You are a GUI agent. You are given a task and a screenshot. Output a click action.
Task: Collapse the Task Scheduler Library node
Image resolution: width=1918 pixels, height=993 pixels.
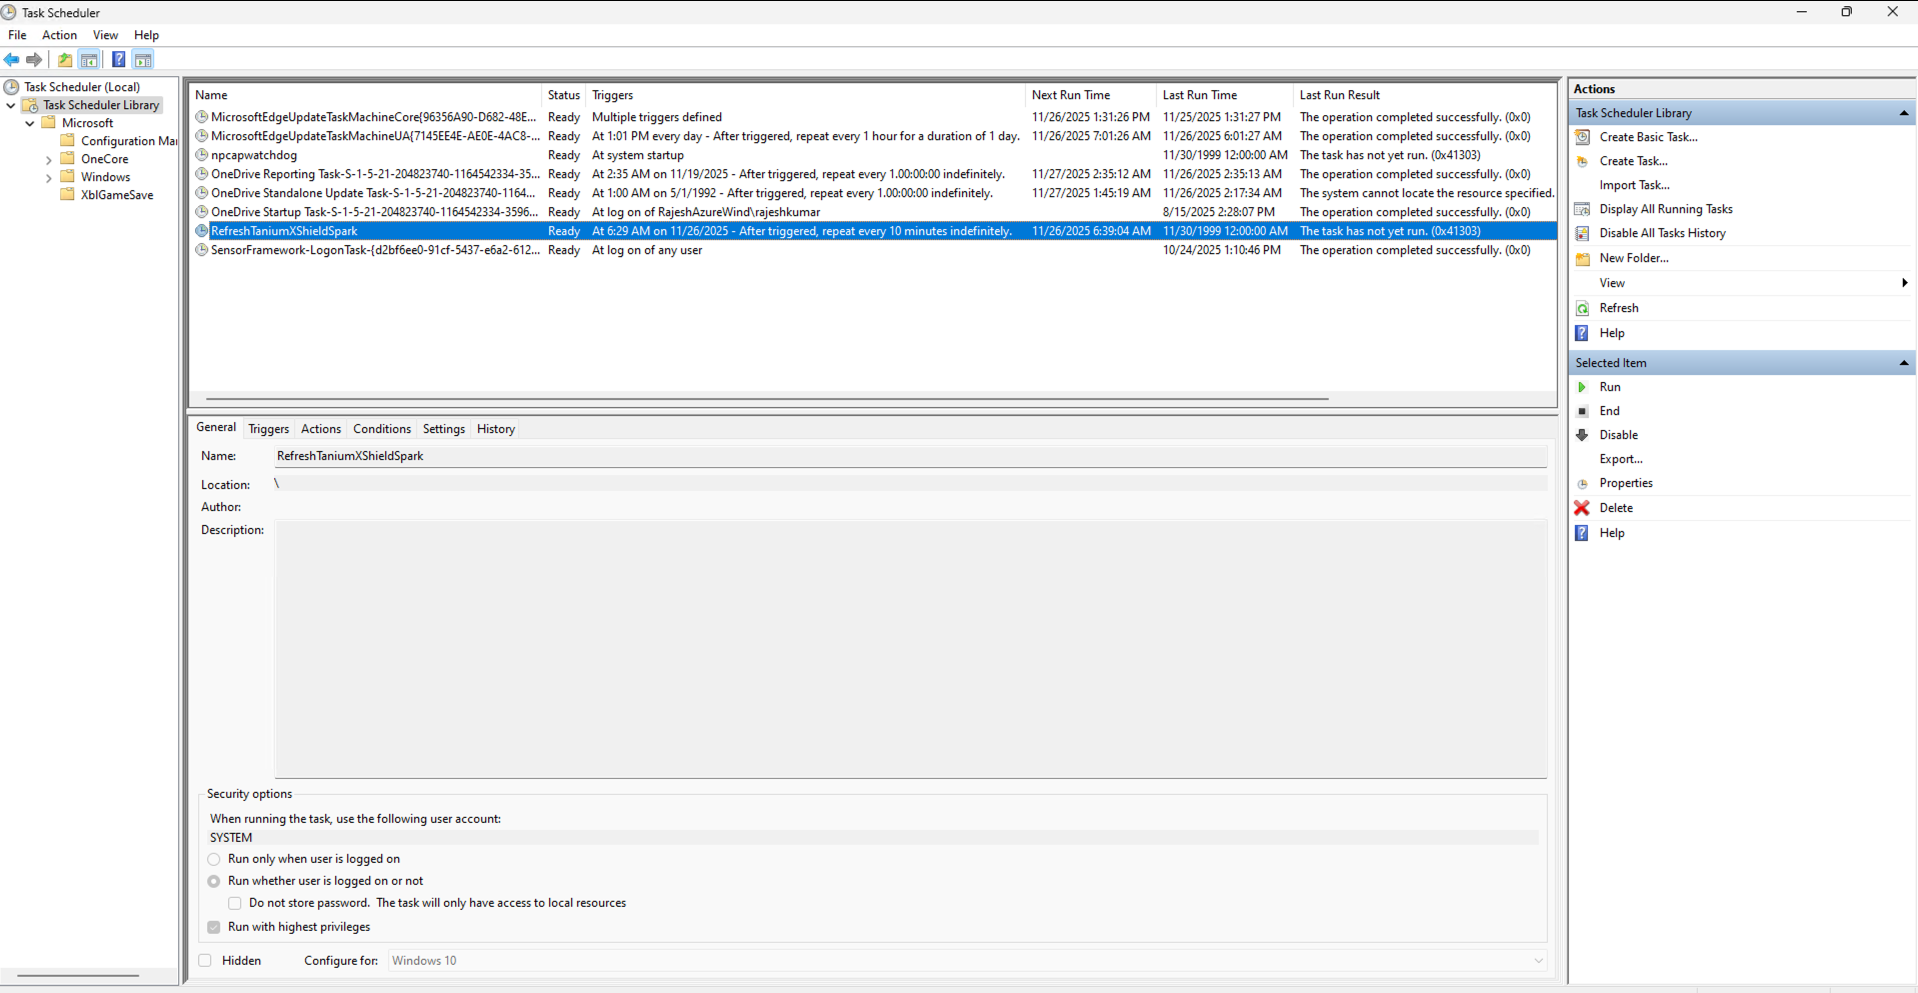pyautogui.click(x=10, y=104)
